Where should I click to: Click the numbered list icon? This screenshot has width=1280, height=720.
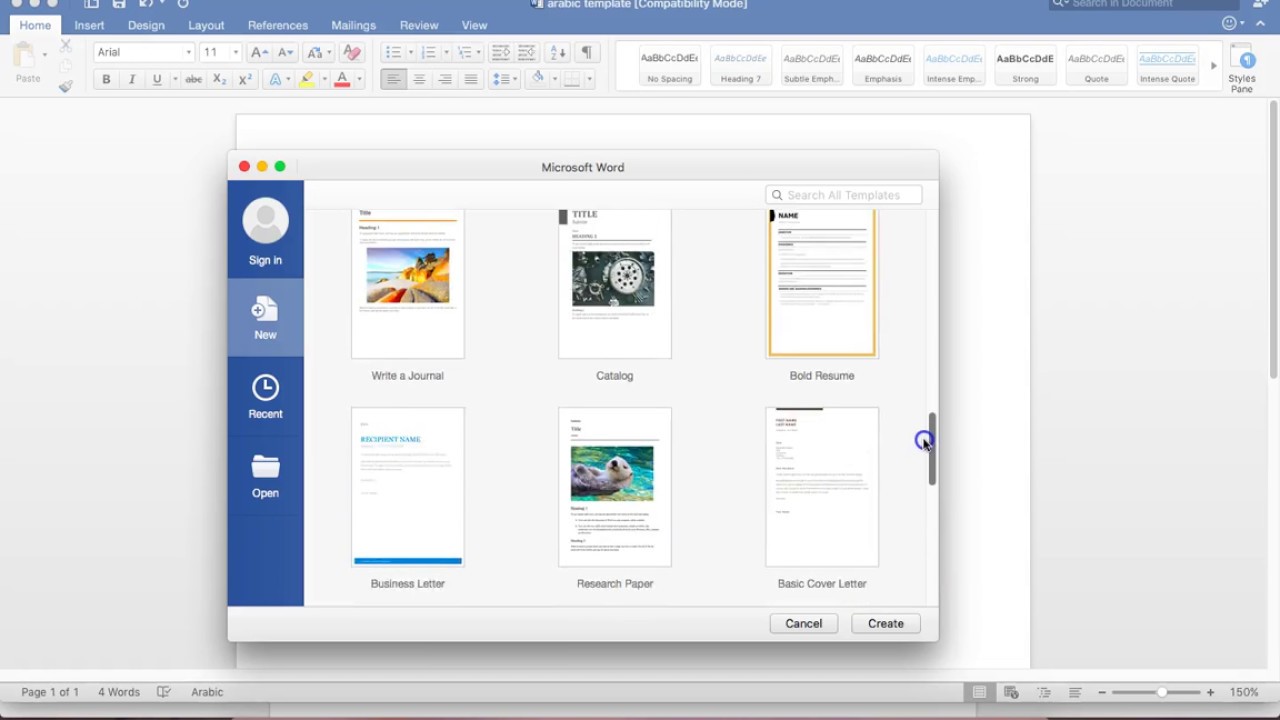tap(428, 52)
